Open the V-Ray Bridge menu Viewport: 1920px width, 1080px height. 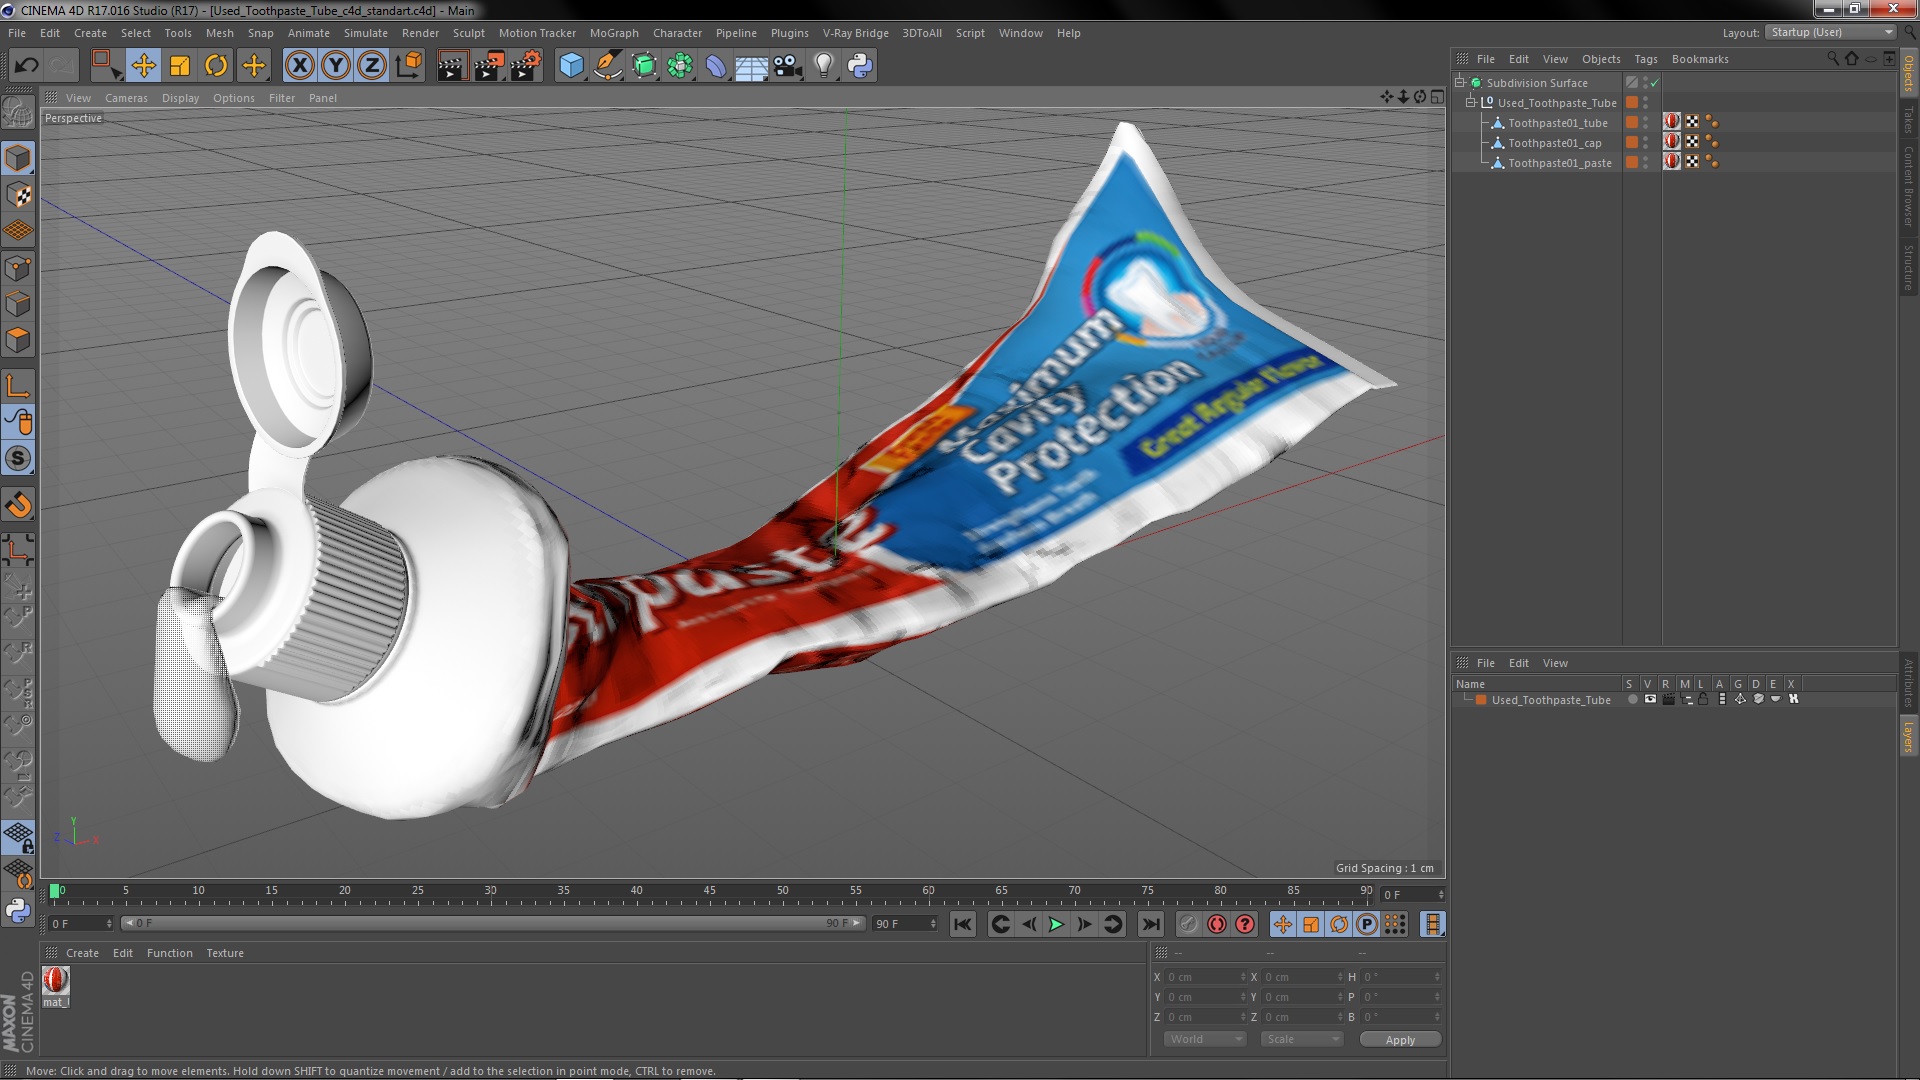click(x=855, y=33)
